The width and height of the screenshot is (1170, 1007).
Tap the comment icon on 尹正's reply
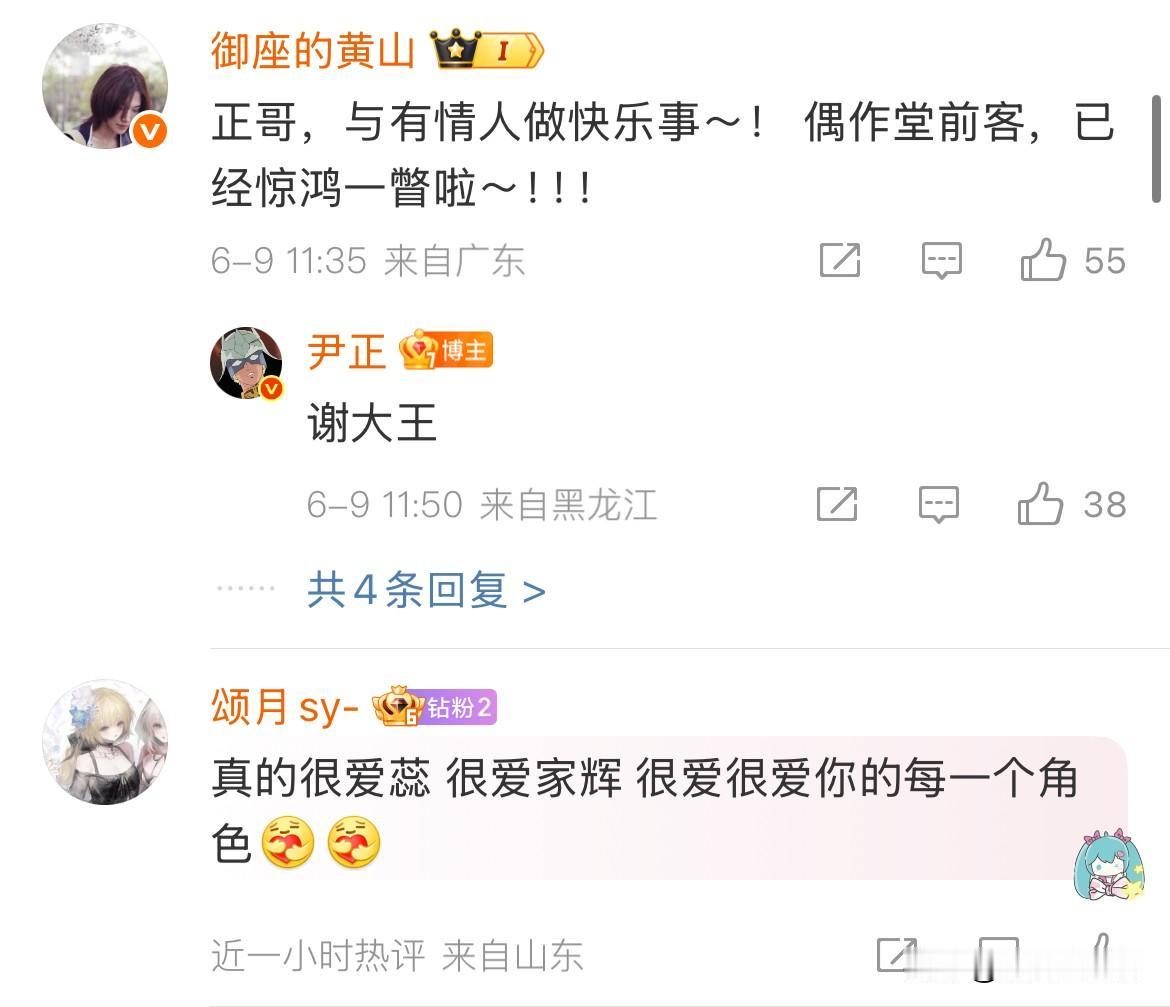pyautogui.click(x=938, y=504)
